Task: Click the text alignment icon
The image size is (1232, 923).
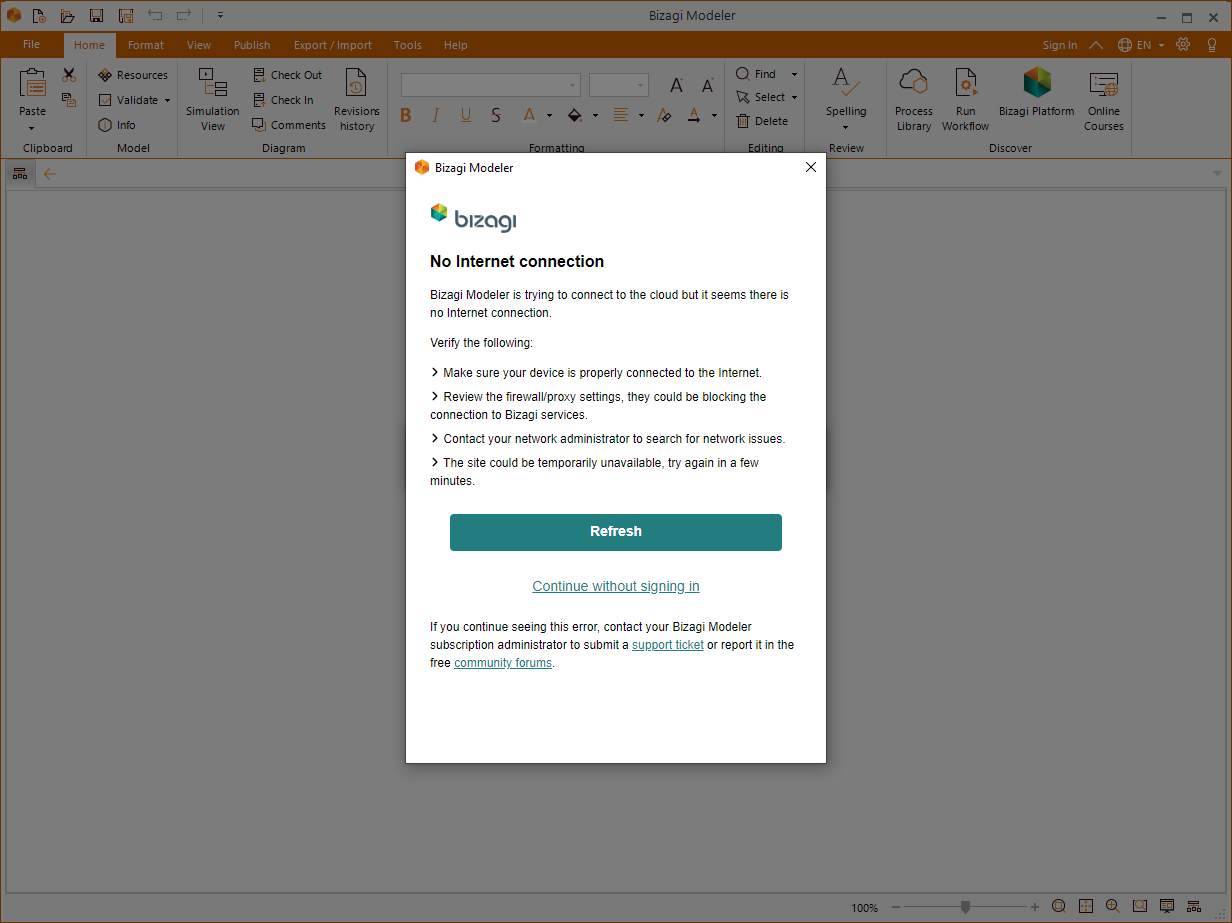Action: (x=621, y=115)
